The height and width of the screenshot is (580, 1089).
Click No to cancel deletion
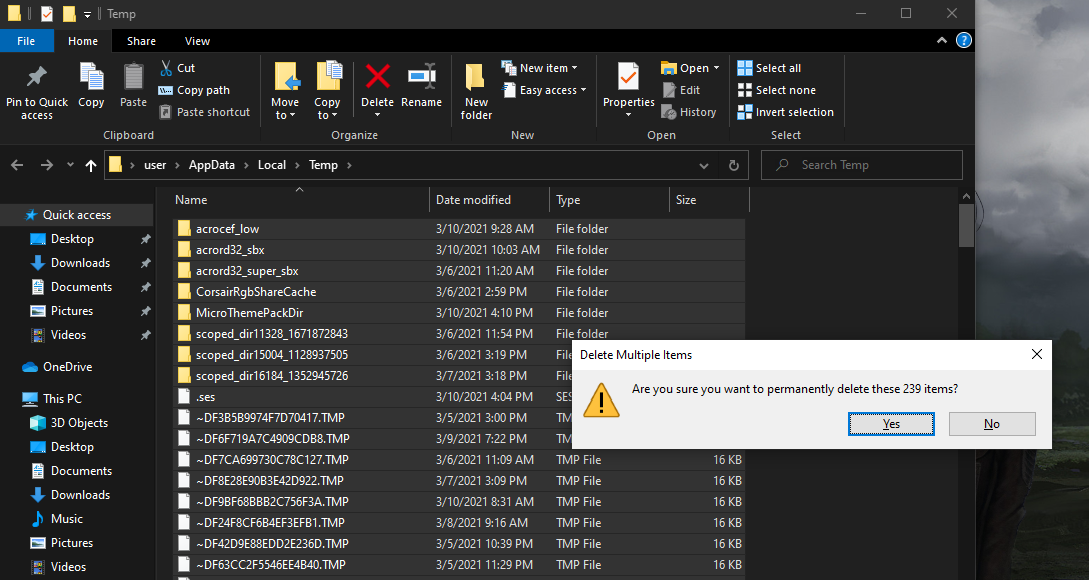click(991, 424)
